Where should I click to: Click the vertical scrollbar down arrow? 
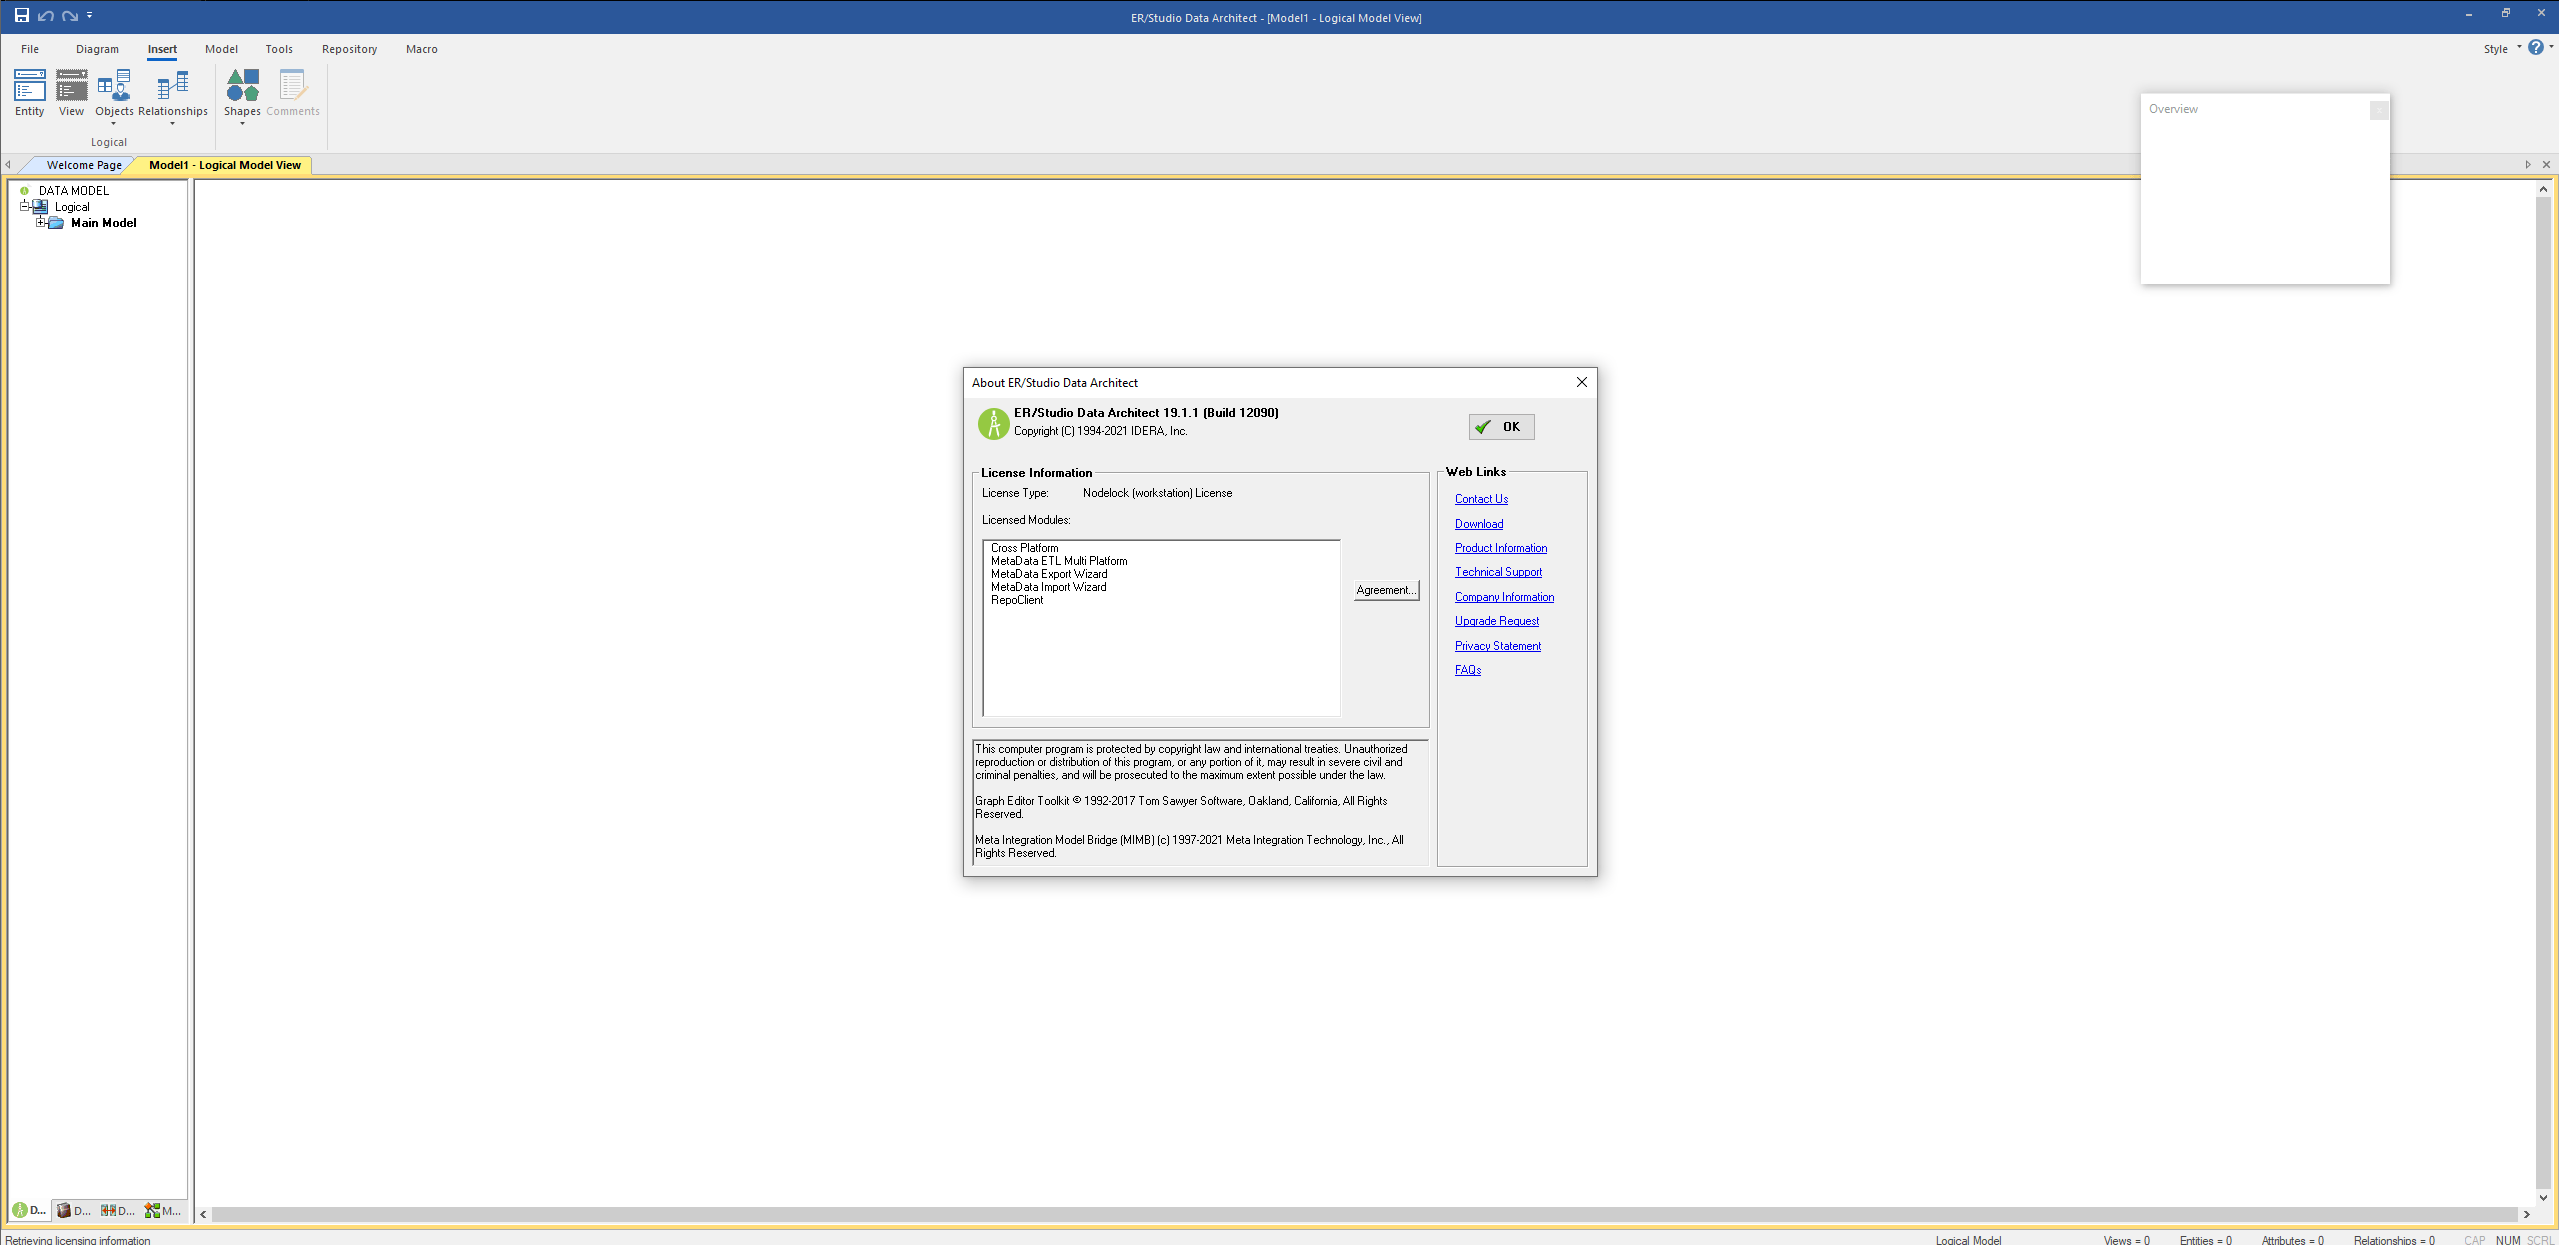pyautogui.click(x=2542, y=1197)
